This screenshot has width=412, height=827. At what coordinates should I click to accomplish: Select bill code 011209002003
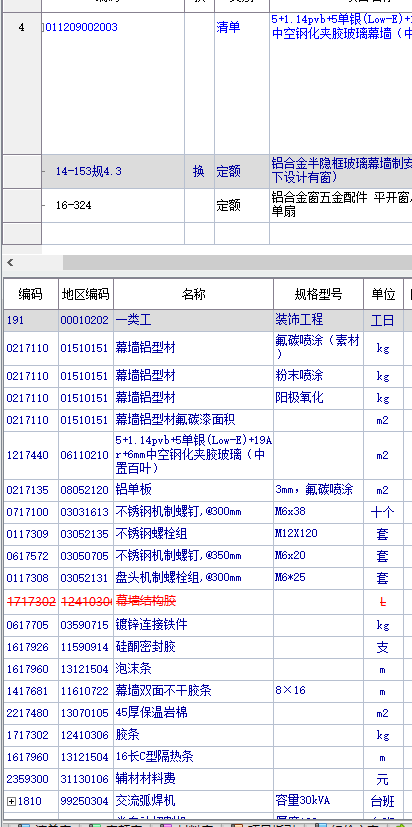82,27
